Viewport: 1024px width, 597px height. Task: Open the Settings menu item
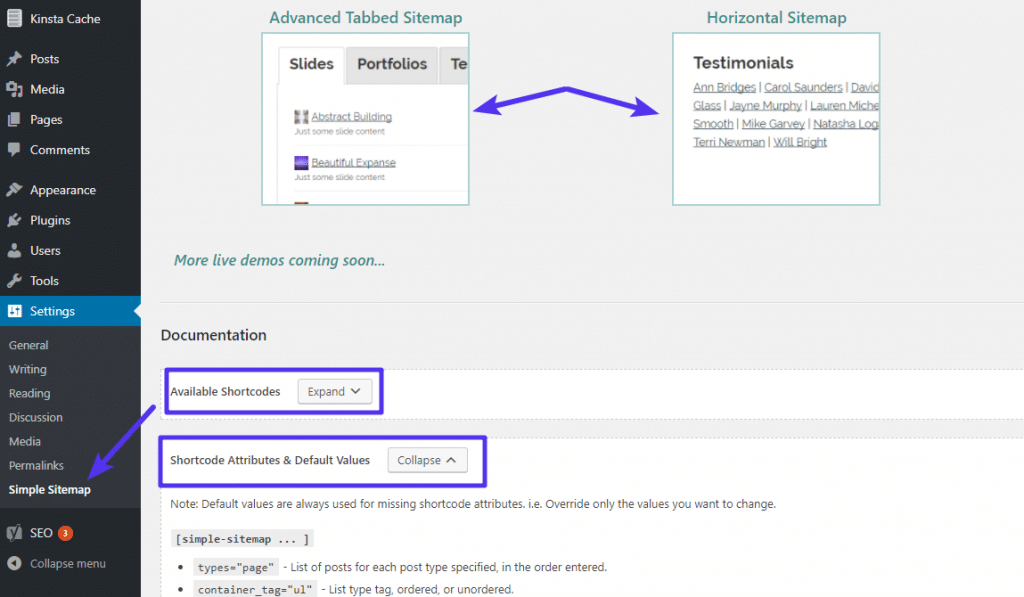[52, 311]
